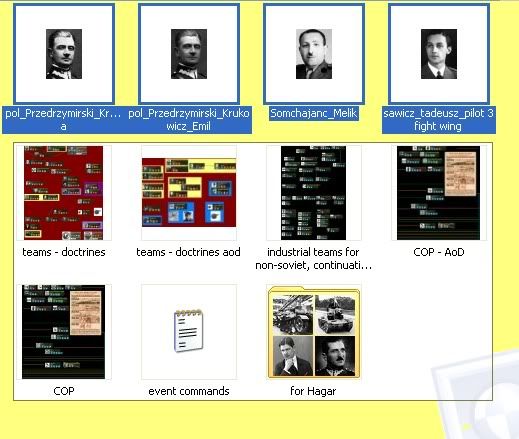Select the 'COP' image file icon
Viewport: 519px width, 439px height.
[64, 332]
